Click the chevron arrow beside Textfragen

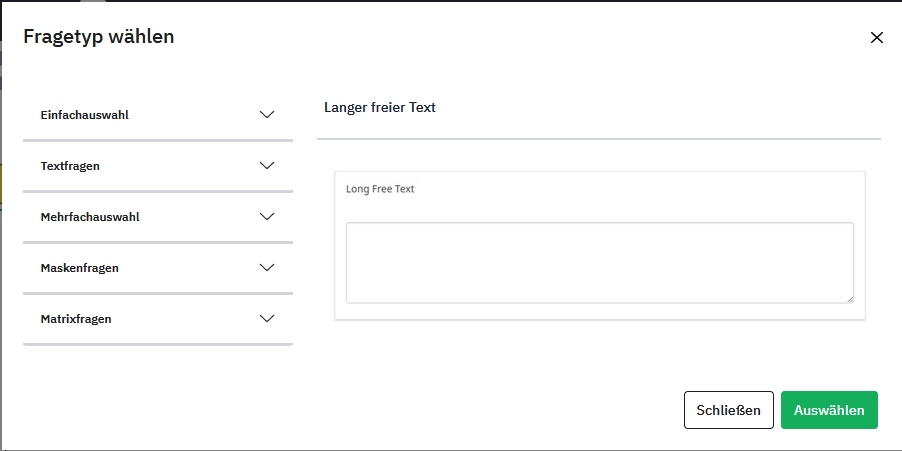click(267, 166)
